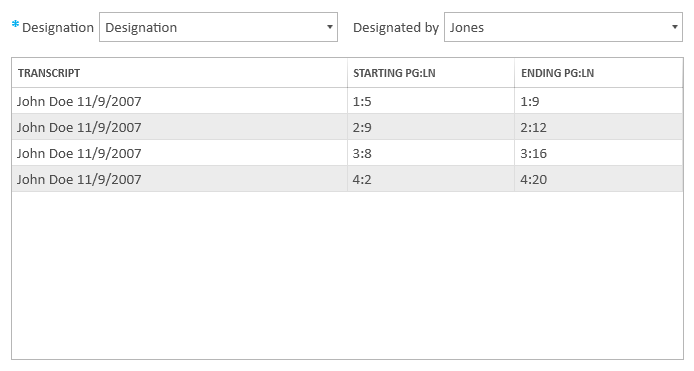Click the Jones combo box text
The image size is (694, 371).
click(467, 27)
